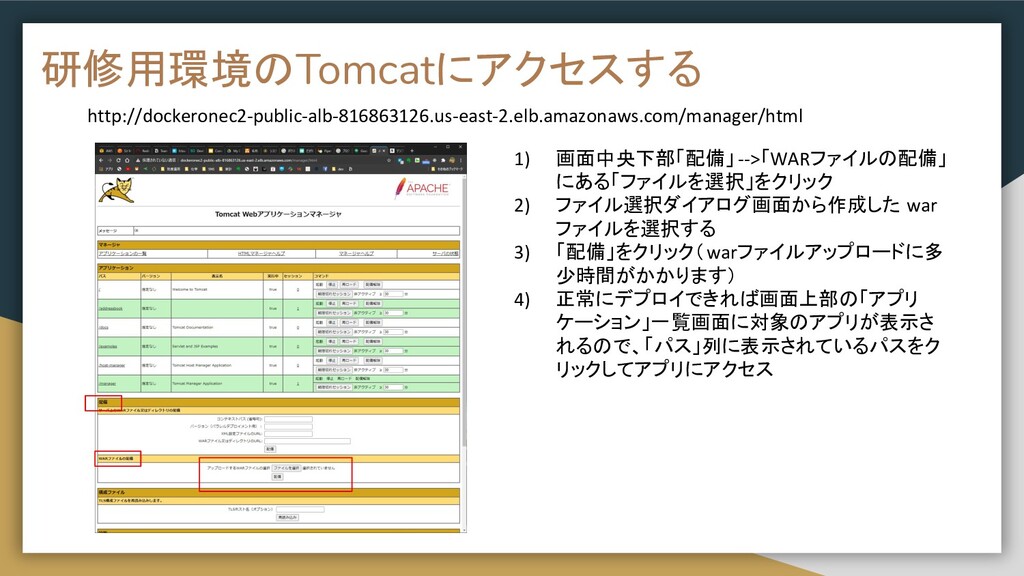Open the HTMLマネージャヘルプ link

coord(261,253)
